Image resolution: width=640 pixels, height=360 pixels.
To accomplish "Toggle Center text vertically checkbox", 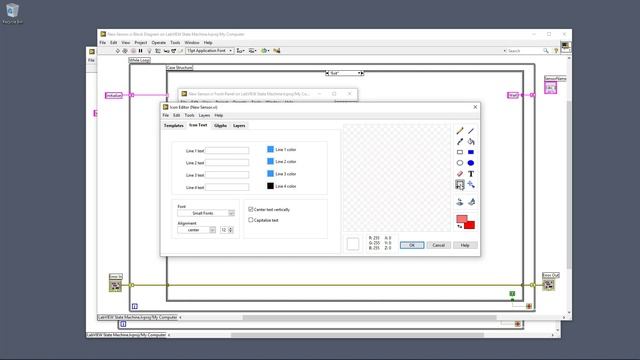I will click(x=251, y=209).
